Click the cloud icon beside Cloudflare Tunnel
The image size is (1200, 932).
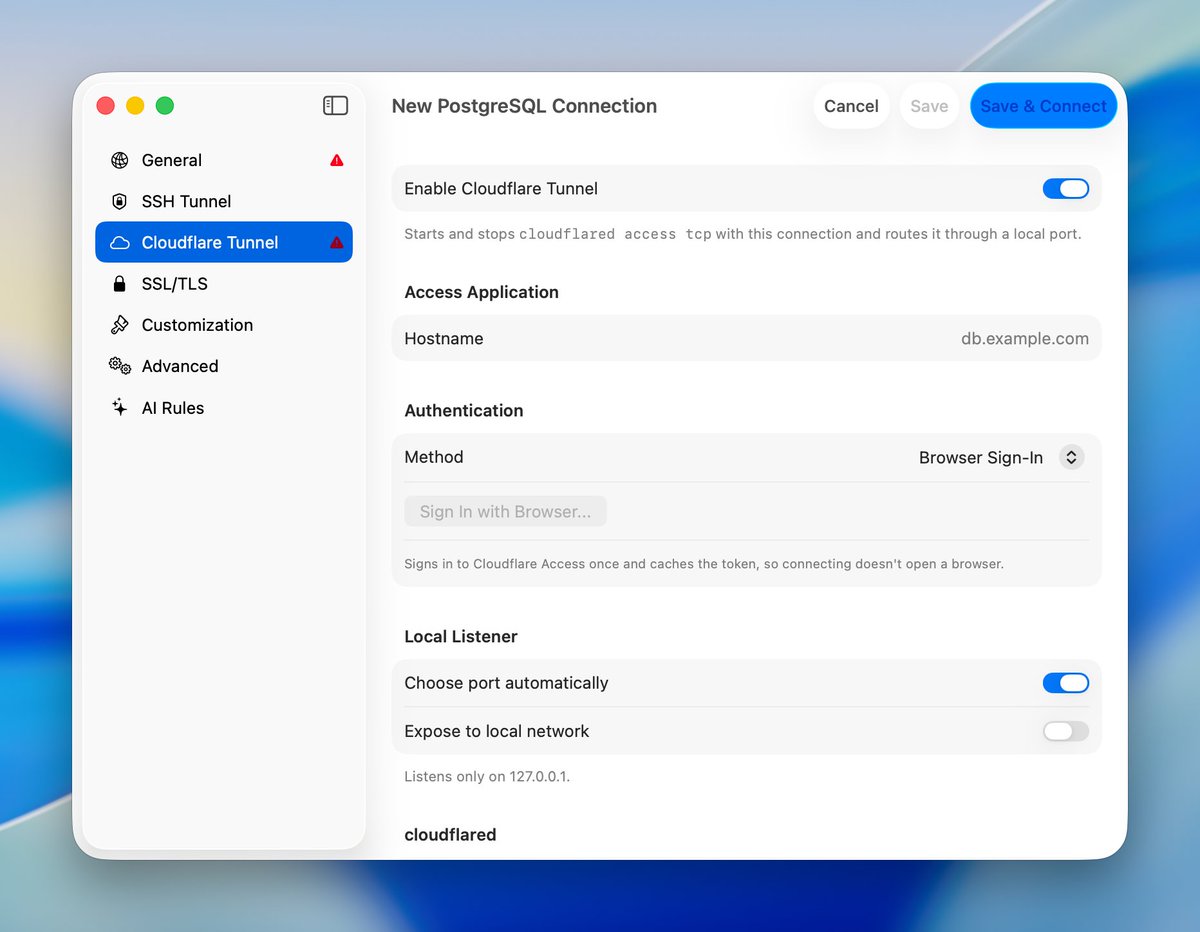[120, 243]
